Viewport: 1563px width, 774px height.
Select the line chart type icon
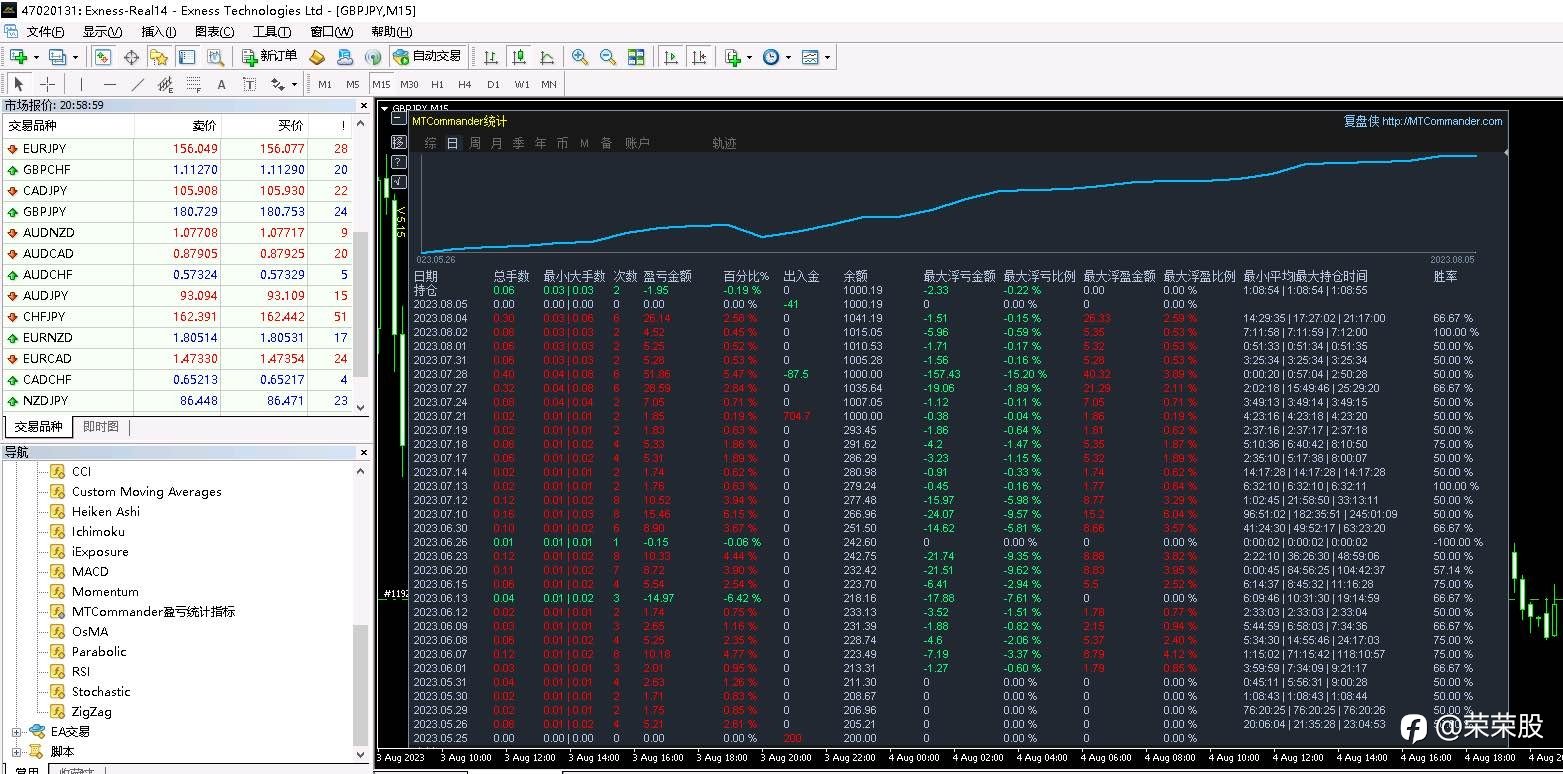(547, 57)
